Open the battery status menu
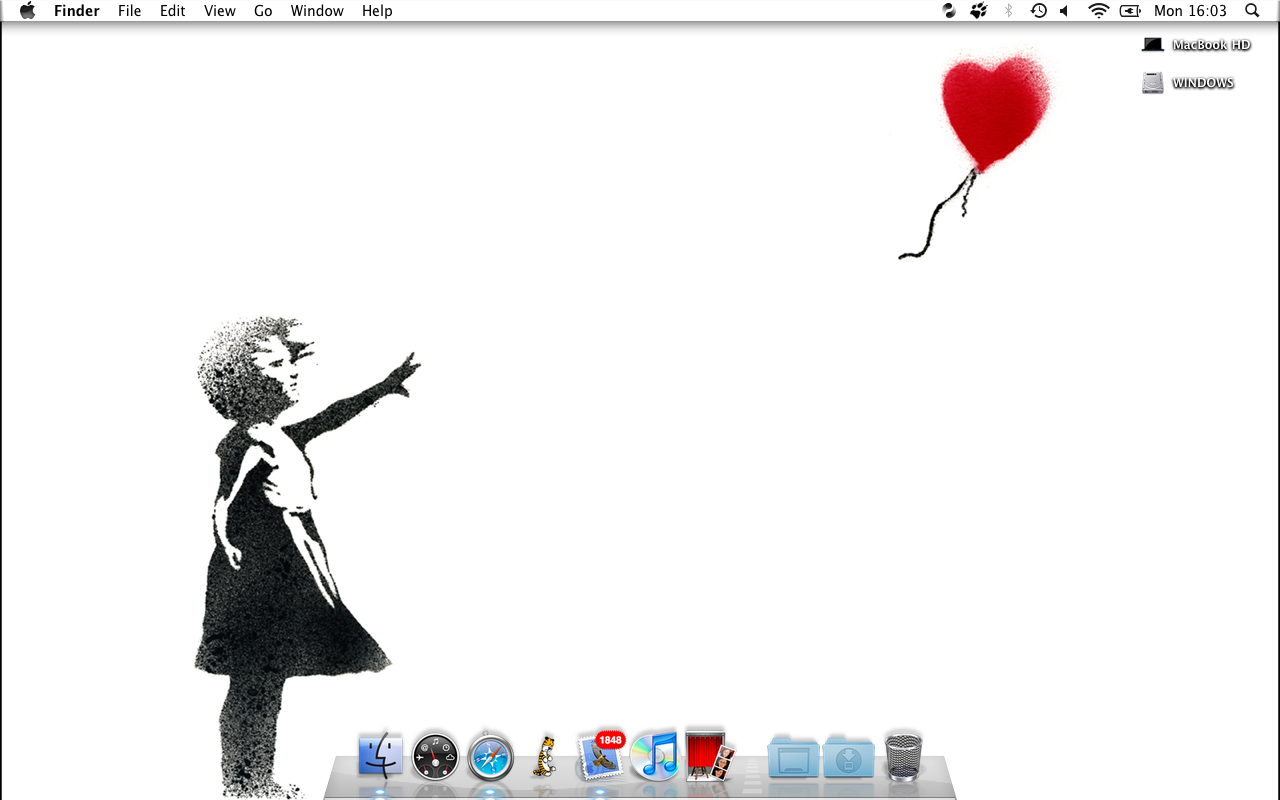Screen dimensions: 1280x800 click(x=1130, y=11)
